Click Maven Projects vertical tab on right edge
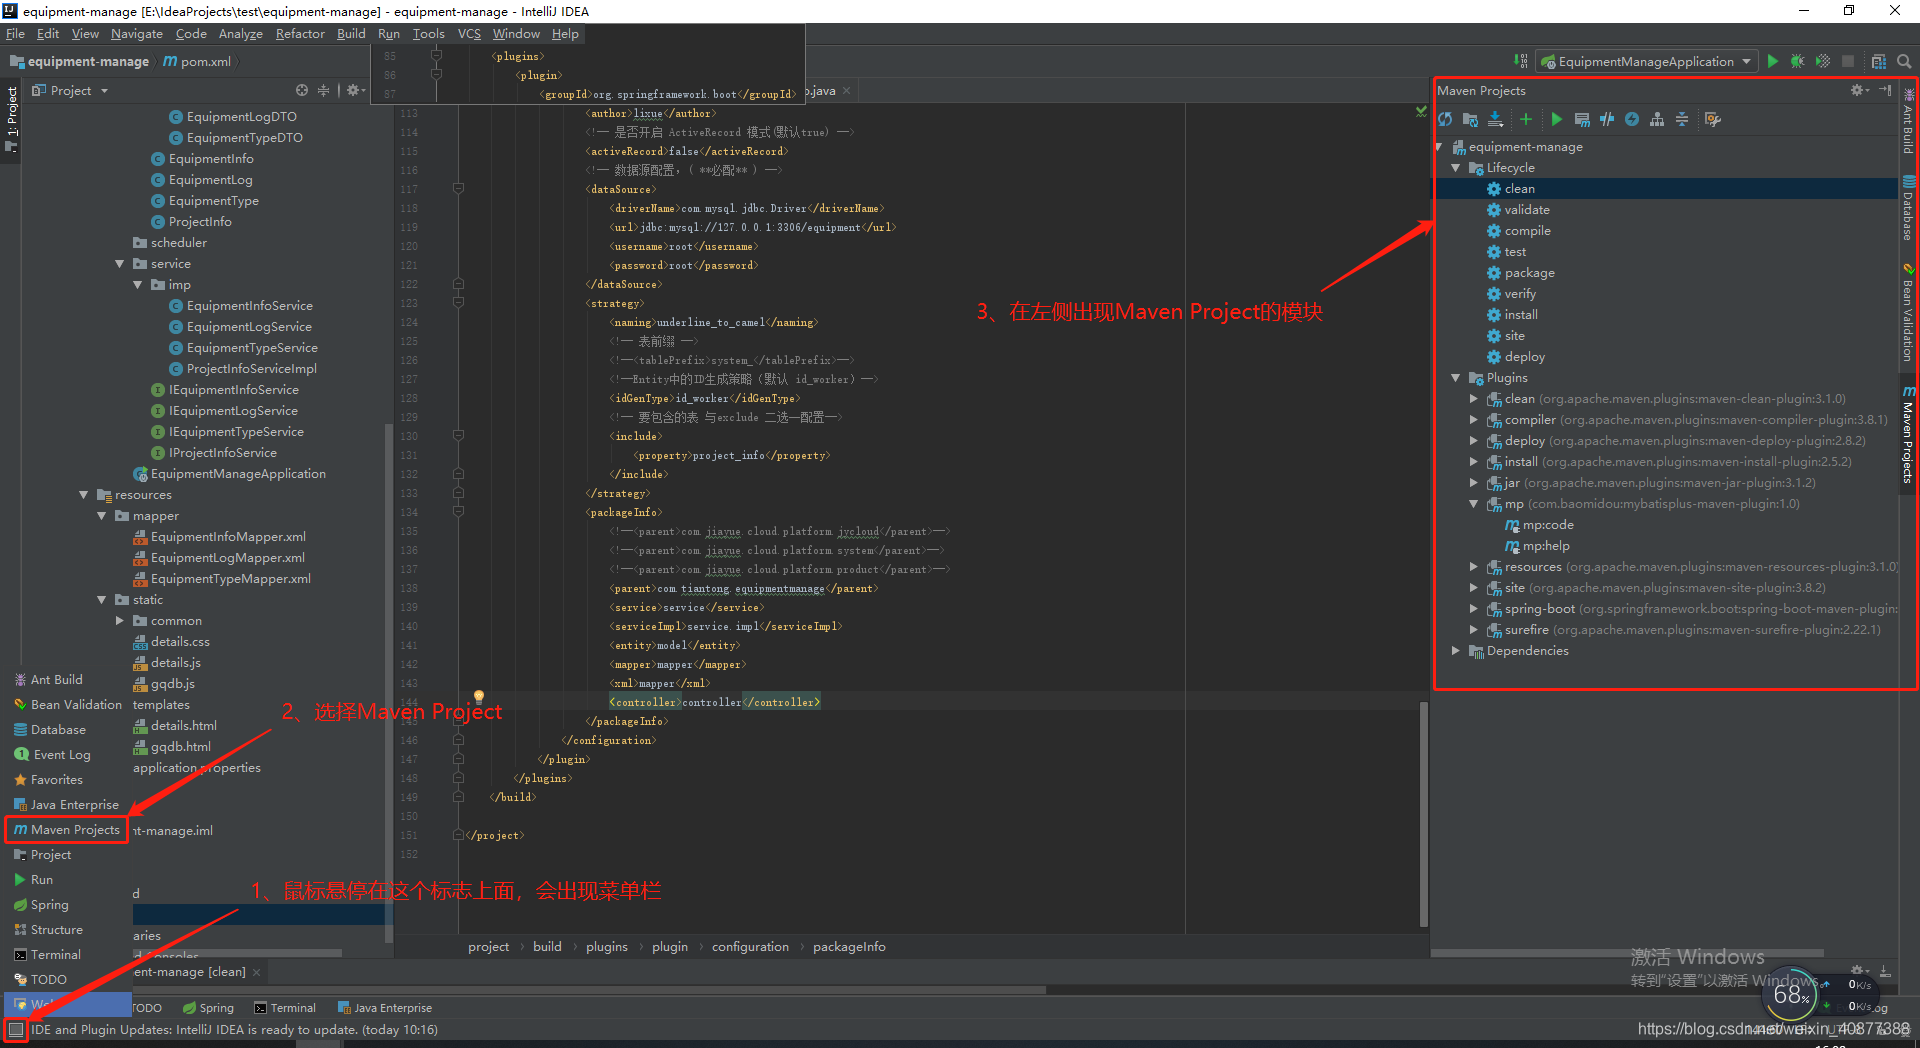The height and width of the screenshot is (1048, 1920). 1909,434
